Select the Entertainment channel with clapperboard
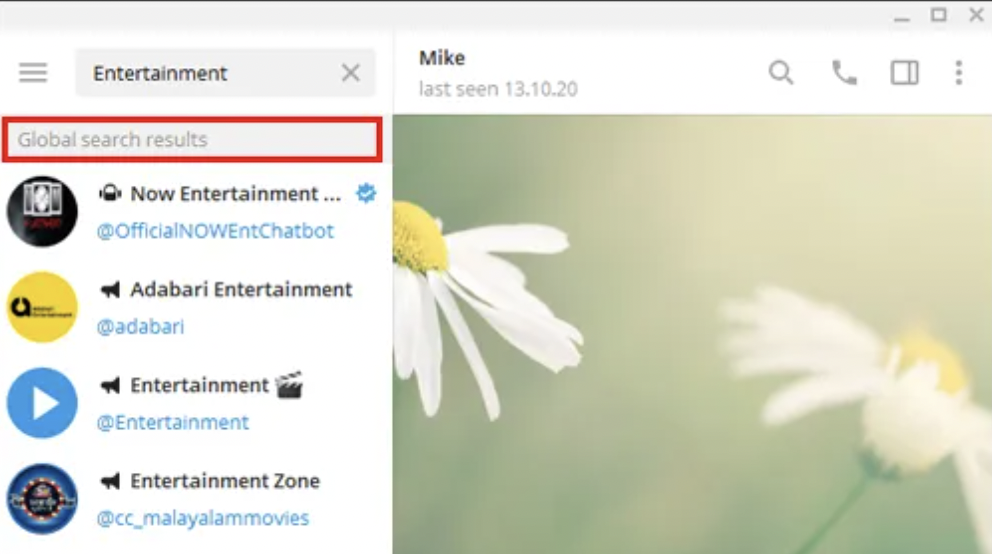This screenshot has height=554, width=992. coord(196,403)
